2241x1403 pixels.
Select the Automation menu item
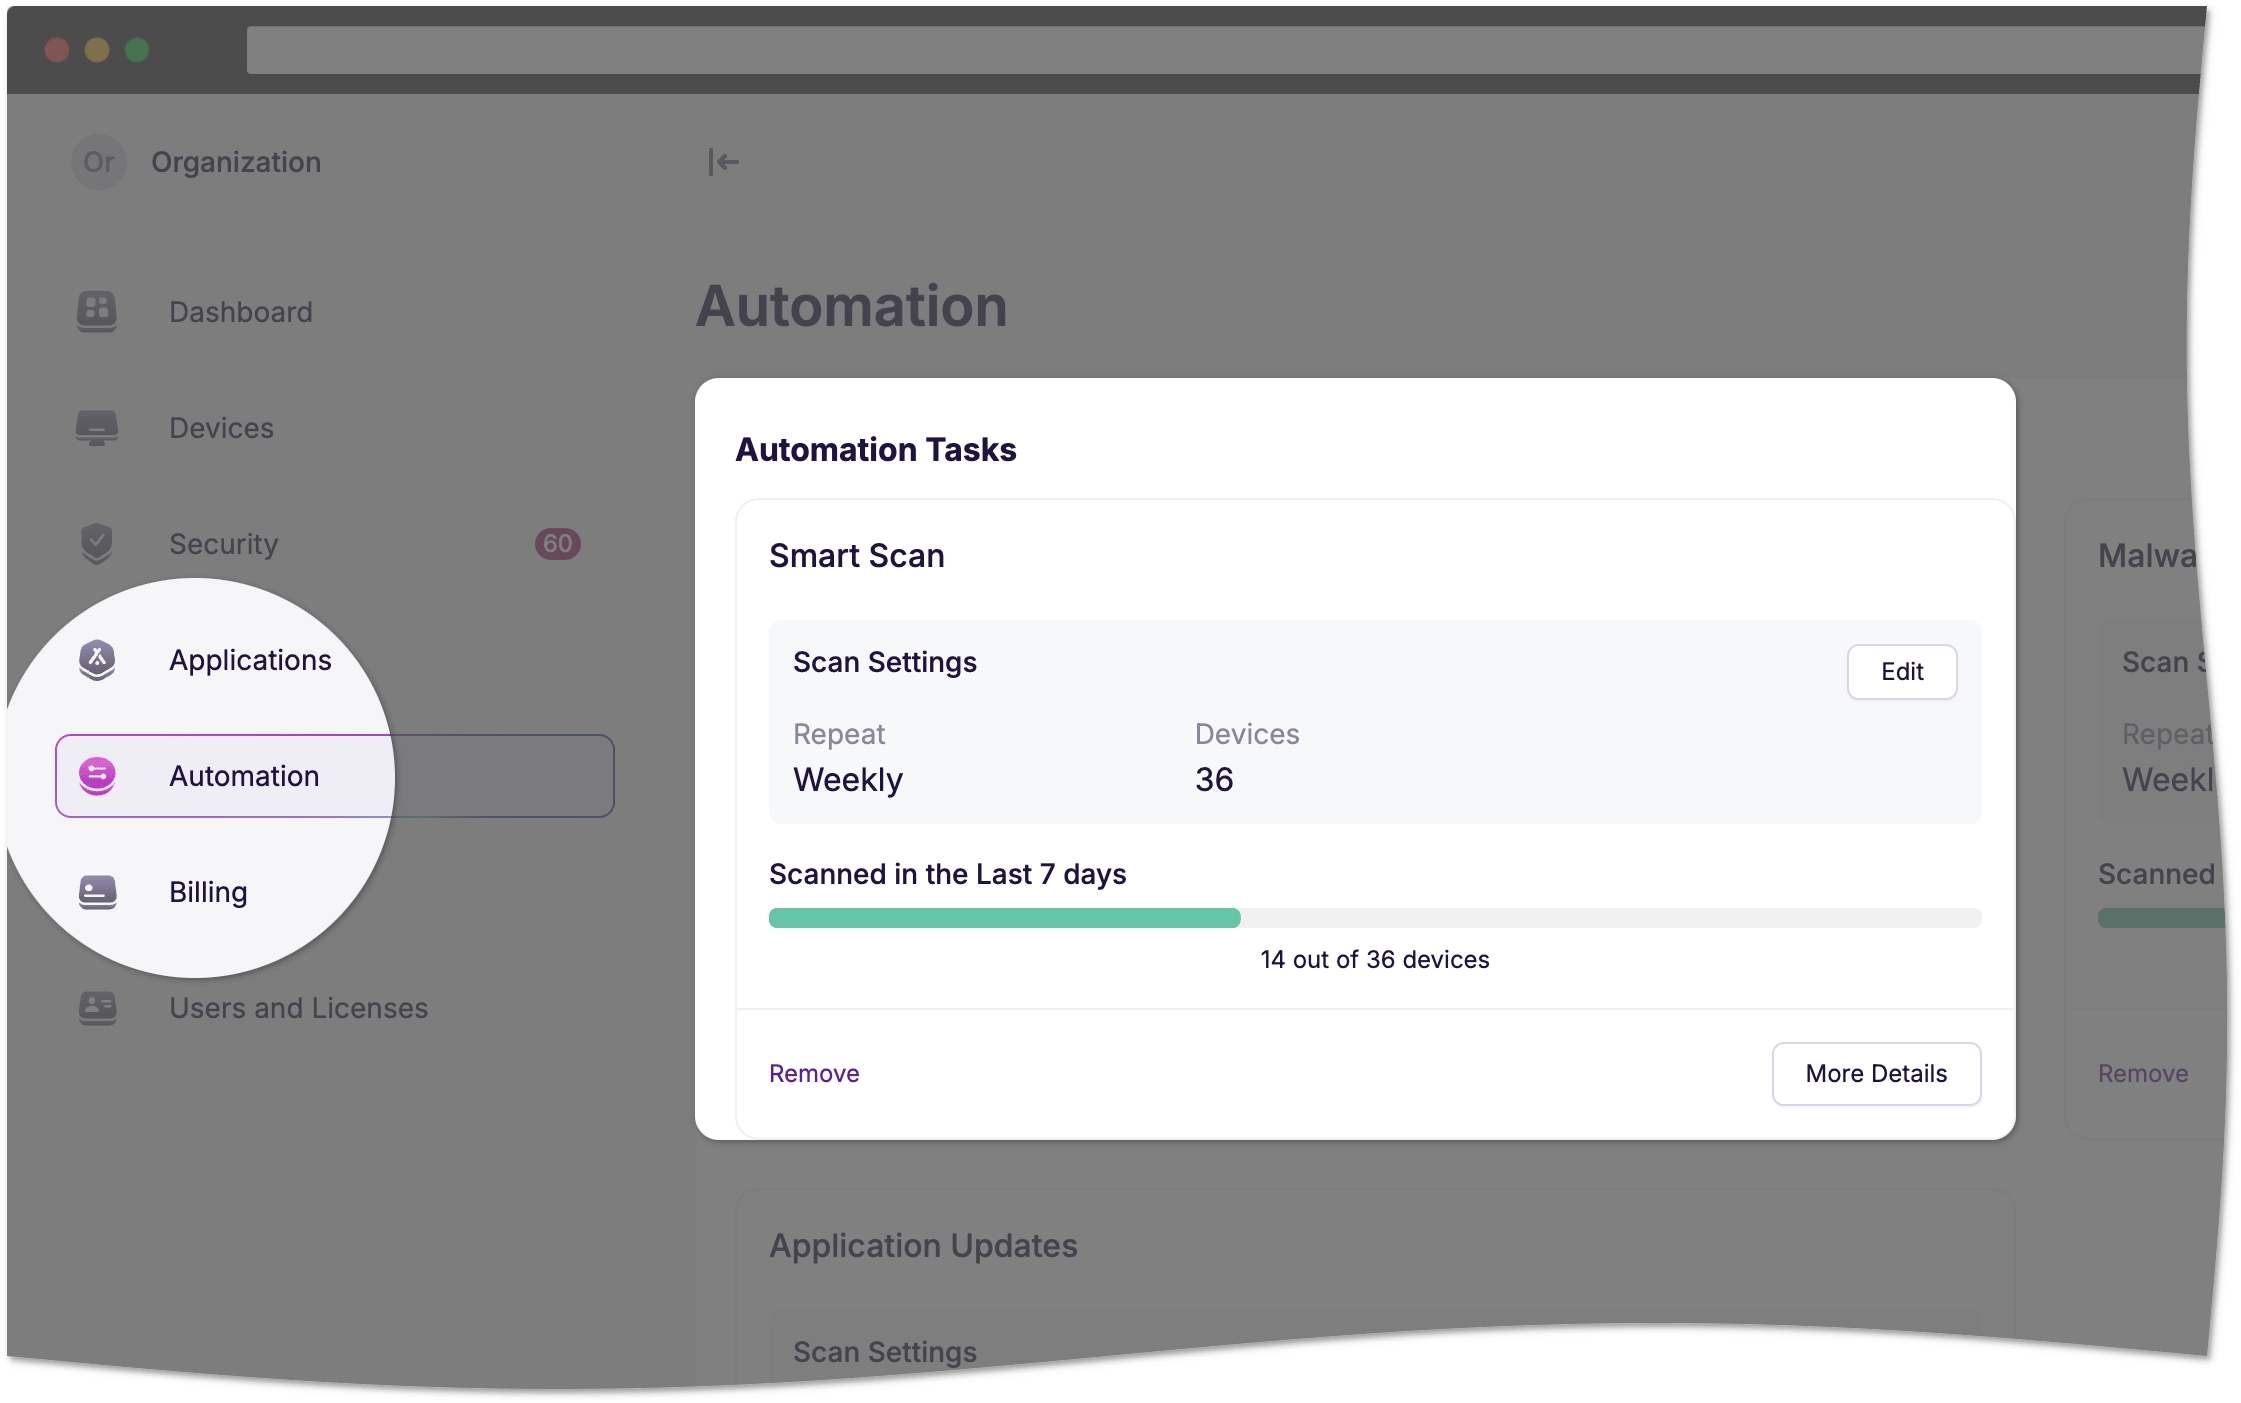point(335,776)
